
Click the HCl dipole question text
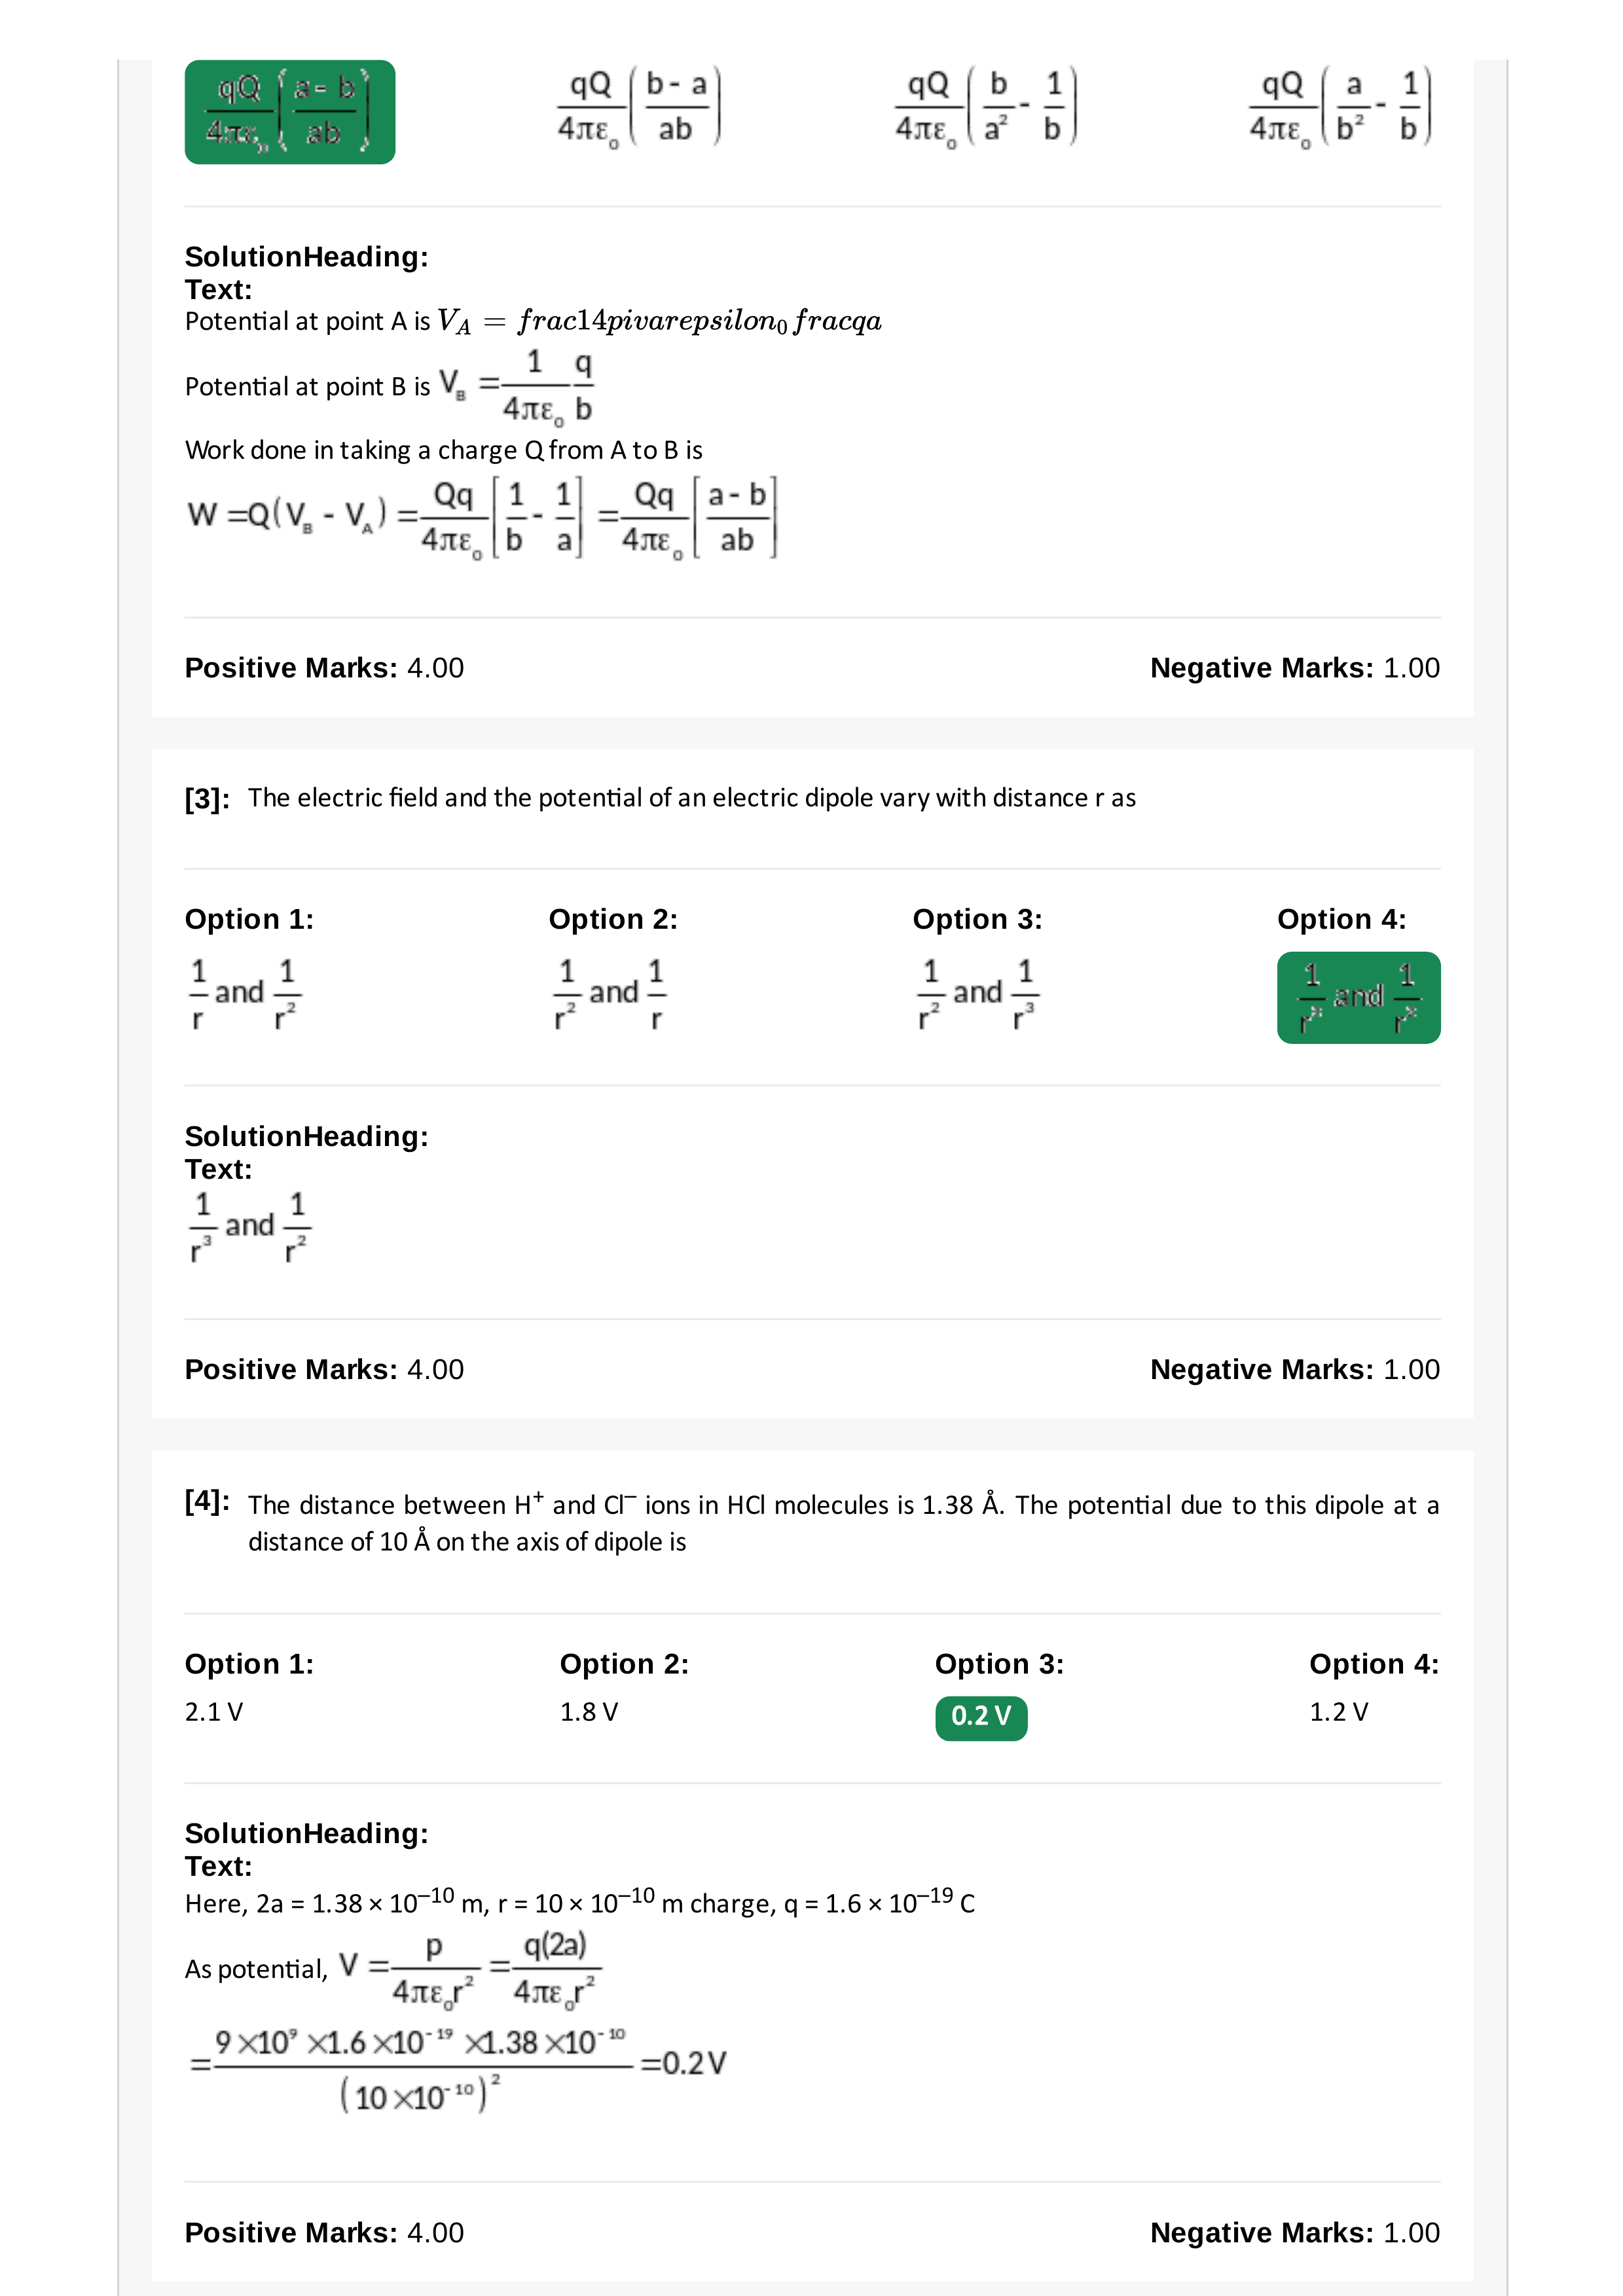[844, 1523]
